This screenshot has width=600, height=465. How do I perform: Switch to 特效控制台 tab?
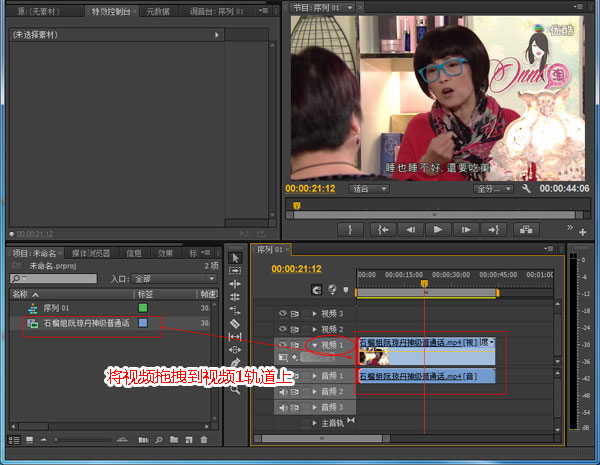pyautogui.click(x=111, y=11)
